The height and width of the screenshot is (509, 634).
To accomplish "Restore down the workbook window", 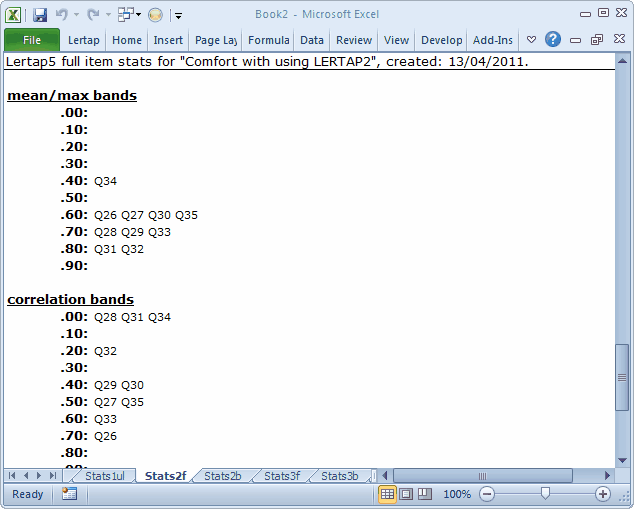I will (597, 40).
